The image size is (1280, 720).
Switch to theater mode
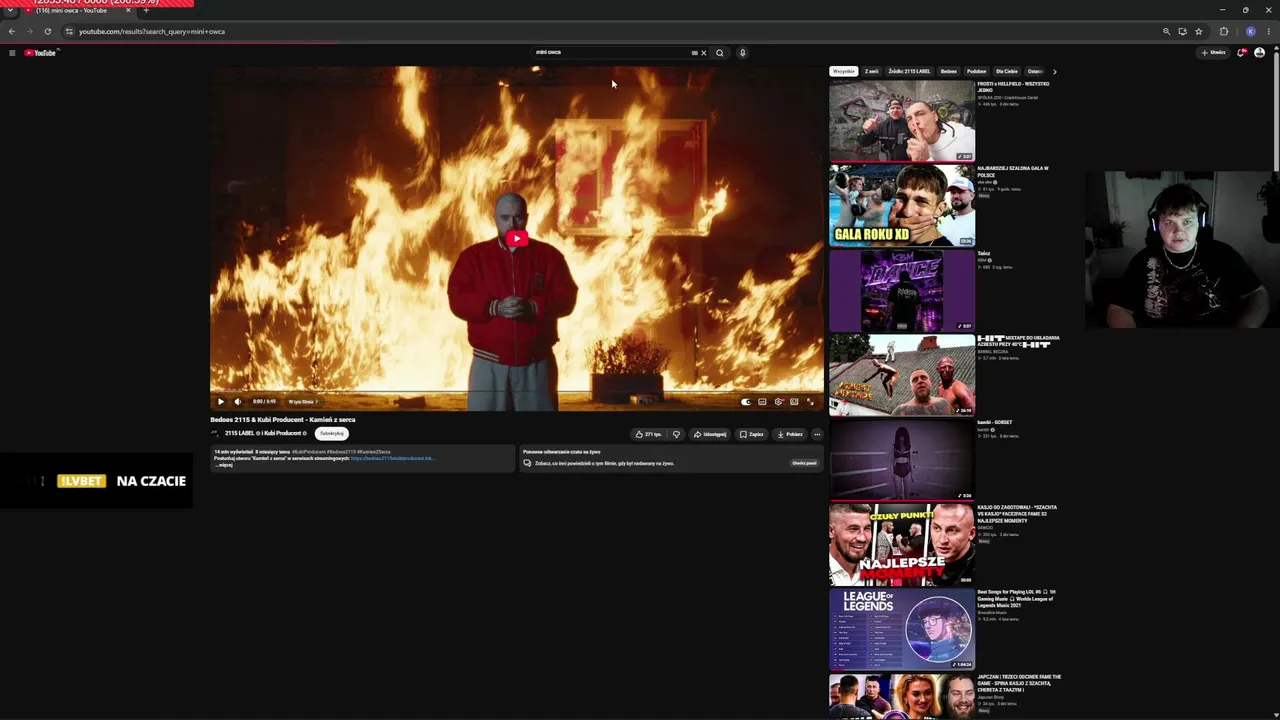coord(794,402)
